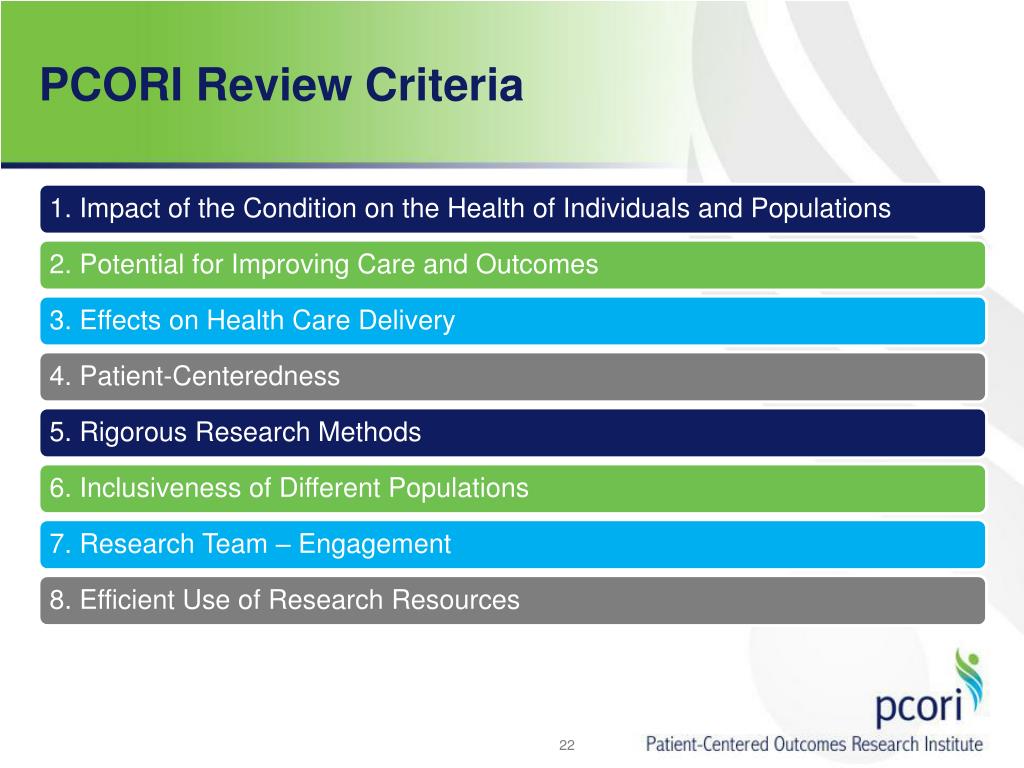Image resolution: width=1024 pixels, height=768 pixels.
Task: Select criterion 1 Impact of the Condition bar
Action: click(x=513, y=209)
